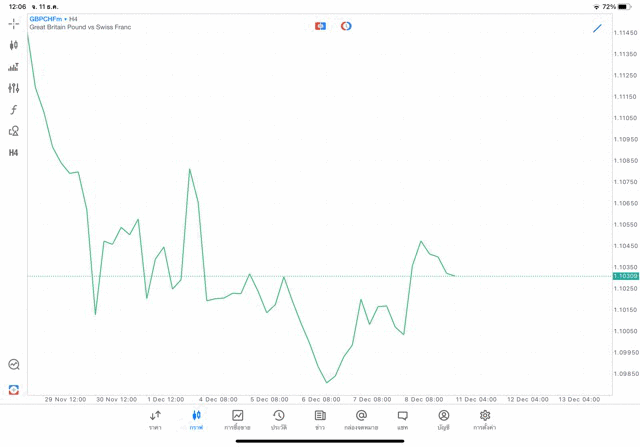The width and height of the screenshot is (640, 447).
Task: Change chart type via candlestick icon
Action: [14, 45]
